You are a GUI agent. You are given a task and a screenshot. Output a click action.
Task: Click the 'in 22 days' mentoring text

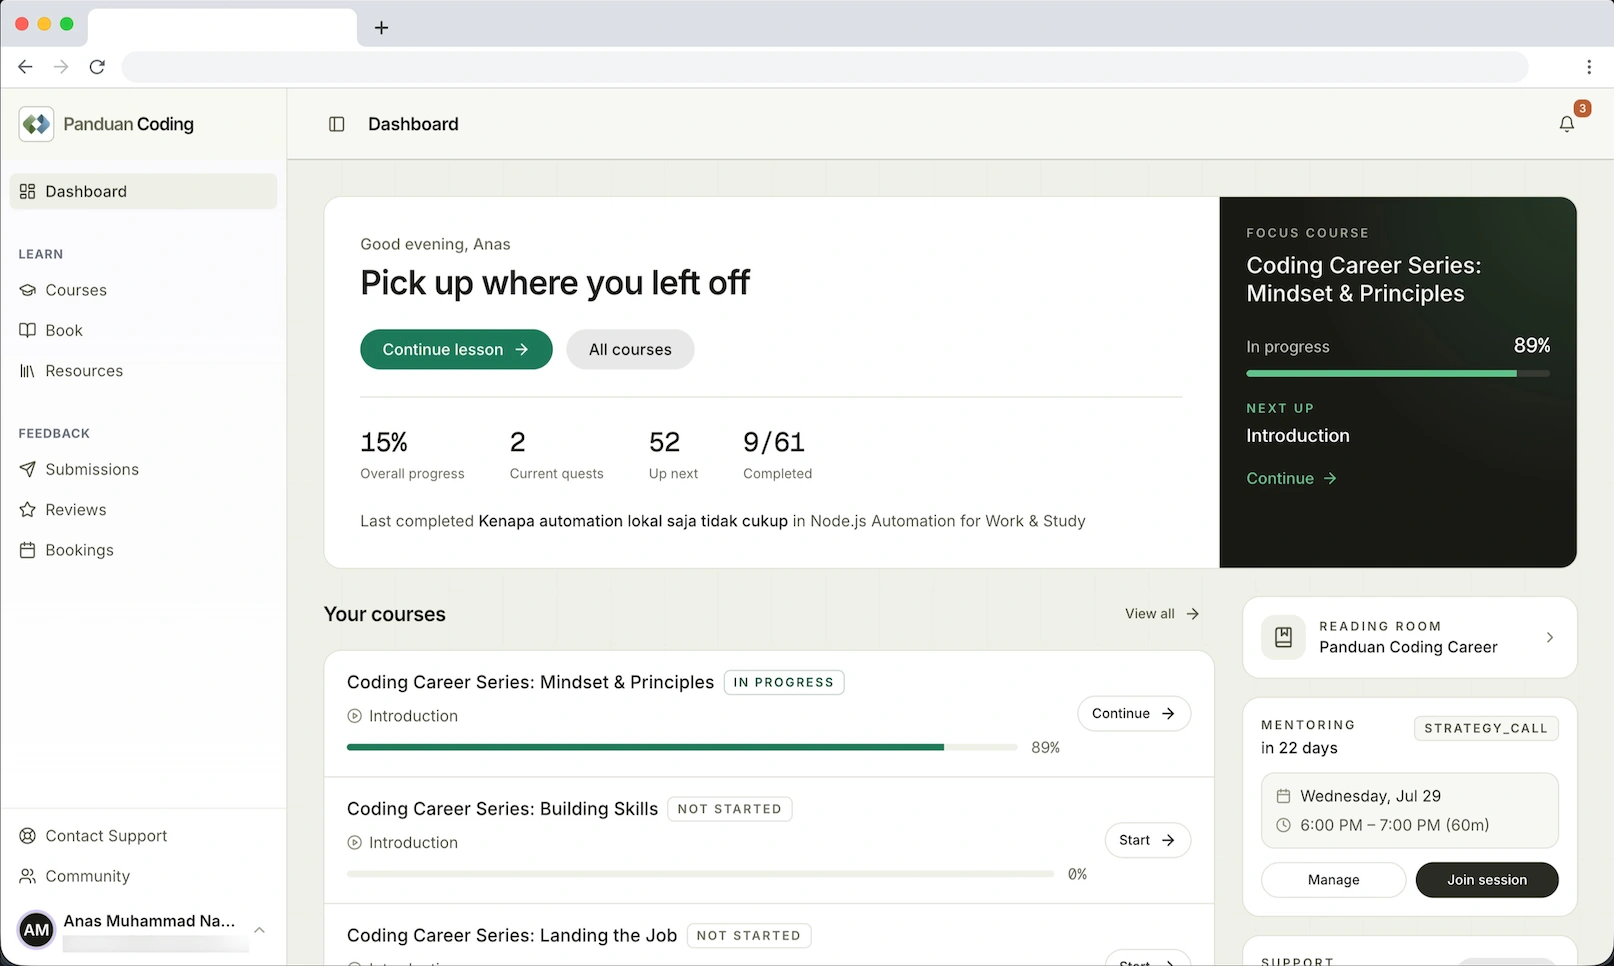pos(1299,748)
